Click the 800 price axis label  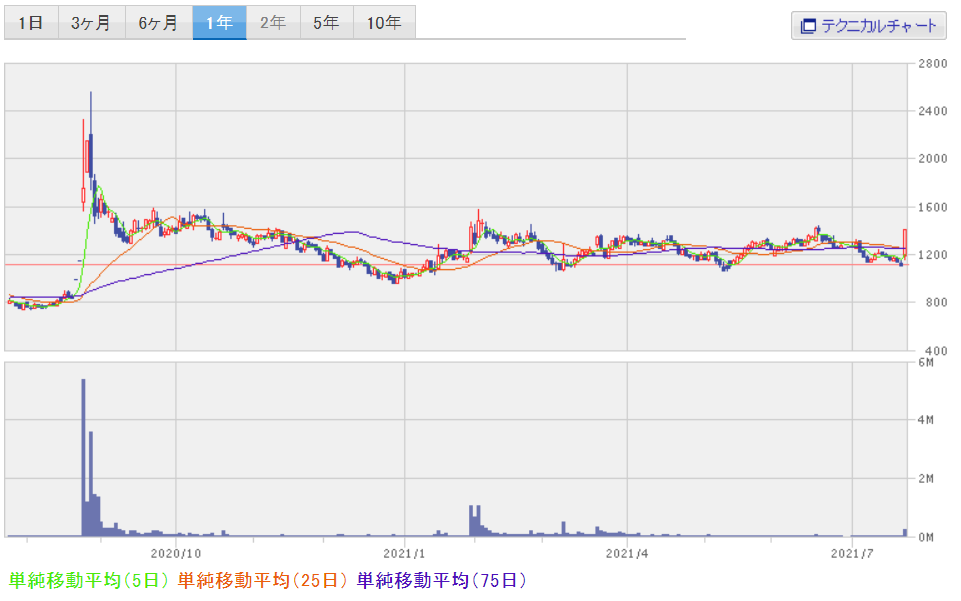[936, 302]
